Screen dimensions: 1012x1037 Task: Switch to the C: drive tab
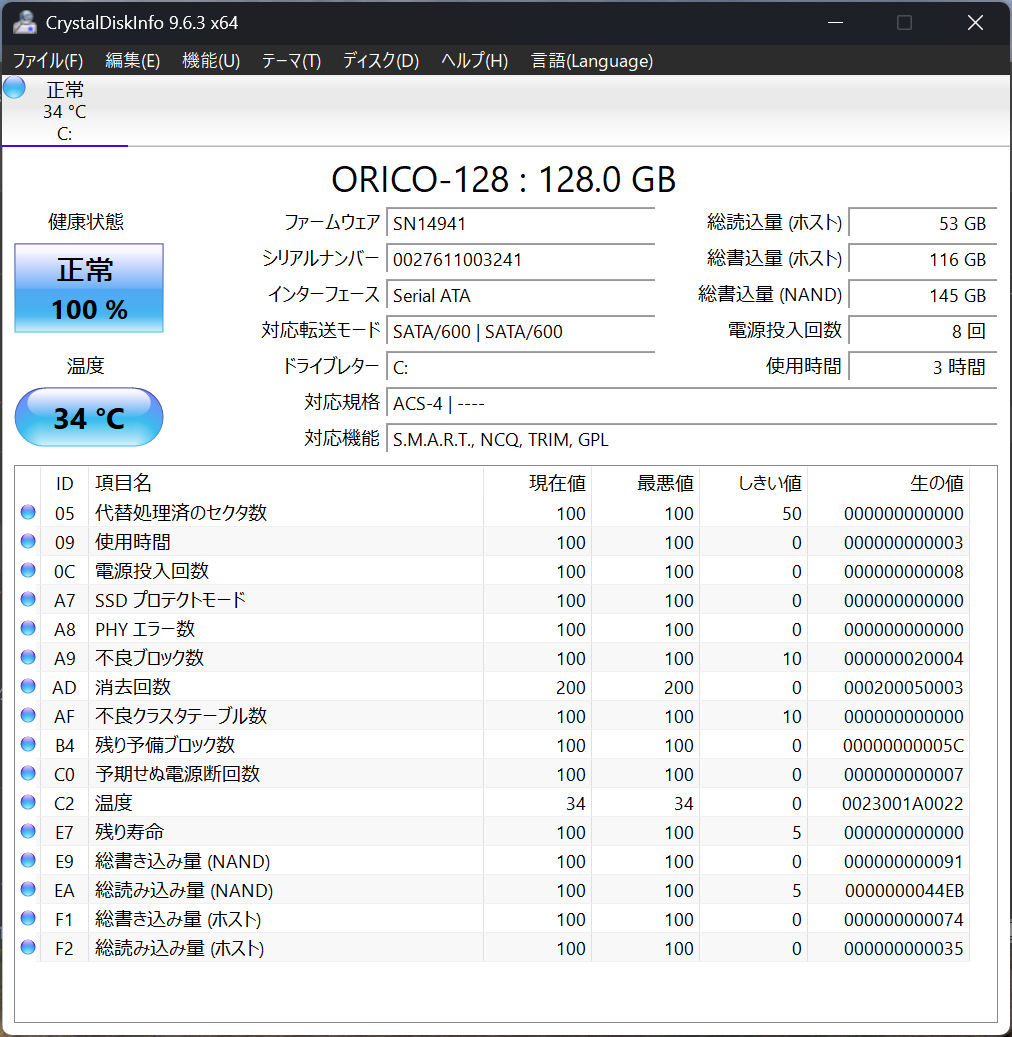pyautogui.click(x=64, y=110)
